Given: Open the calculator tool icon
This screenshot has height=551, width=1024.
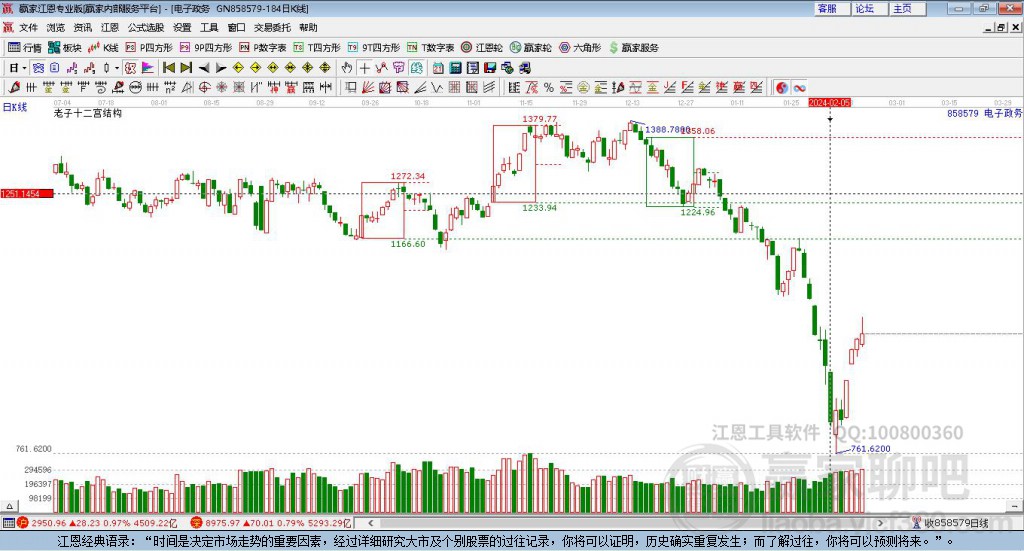Looking at the screenshot, I should [x=455, y=68].
